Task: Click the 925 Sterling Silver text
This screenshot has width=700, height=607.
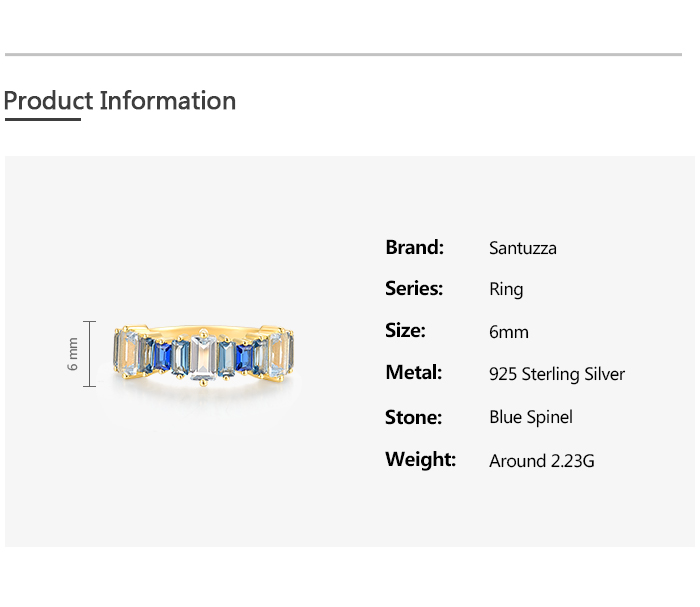Action: 557,374
